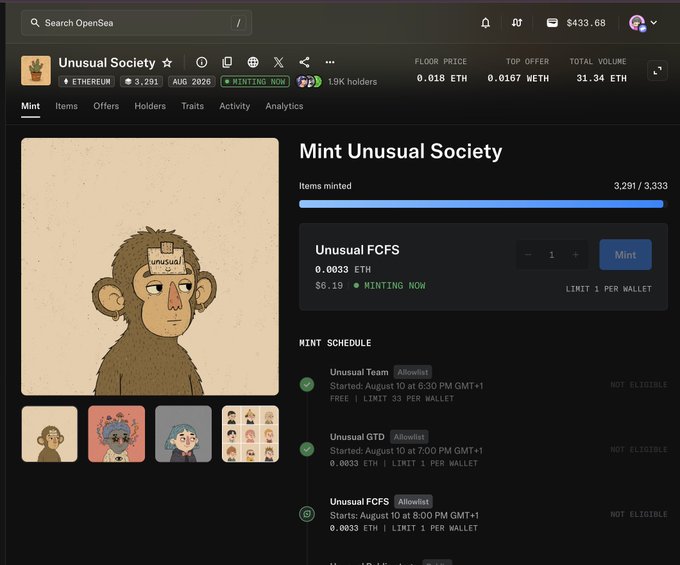
Task: Click the large monkey preview image
Action: tap(150, 267)
